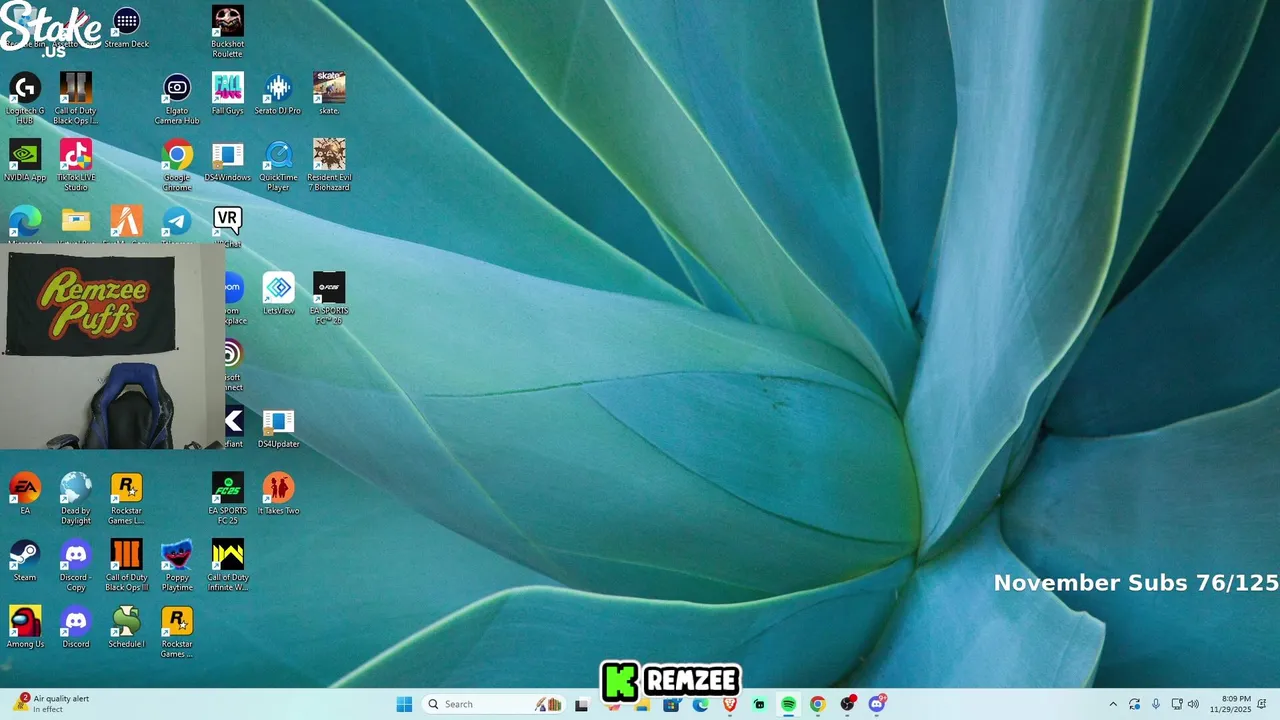
Task: Launch Resident Evil 7 Biohazard shortcut
Action: point(329,165)
